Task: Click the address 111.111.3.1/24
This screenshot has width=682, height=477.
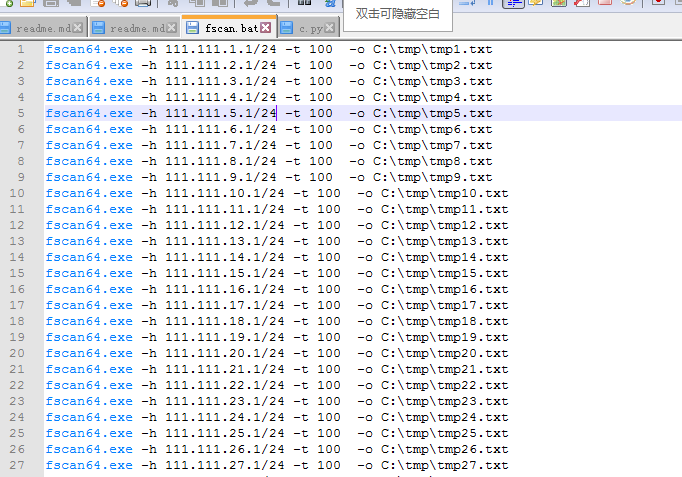Action: click(x=221, y=81)
